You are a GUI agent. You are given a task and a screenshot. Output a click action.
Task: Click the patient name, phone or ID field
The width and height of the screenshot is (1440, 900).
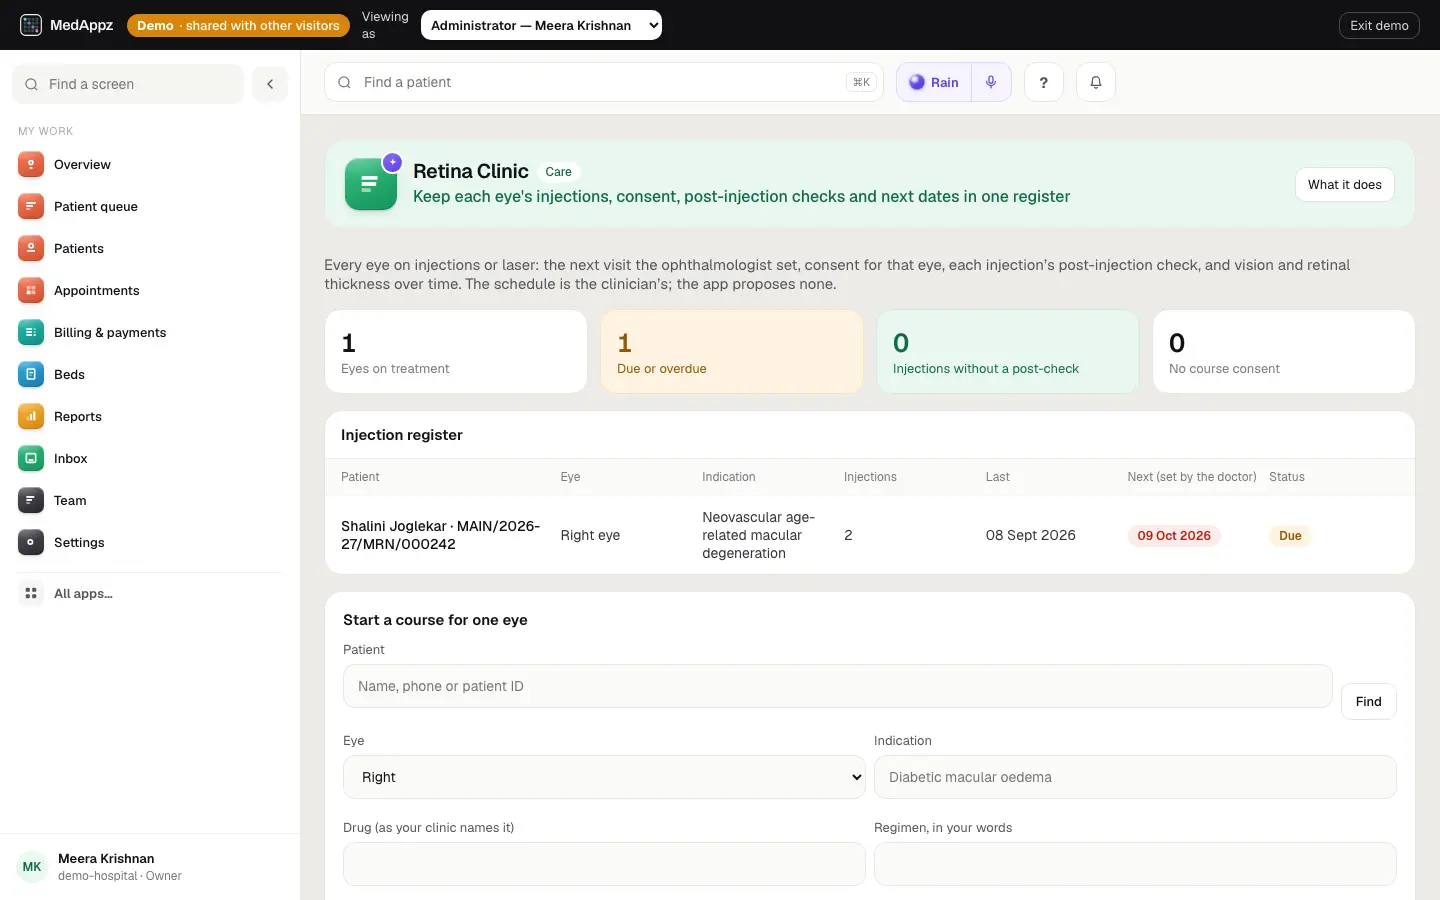(837, 686)
